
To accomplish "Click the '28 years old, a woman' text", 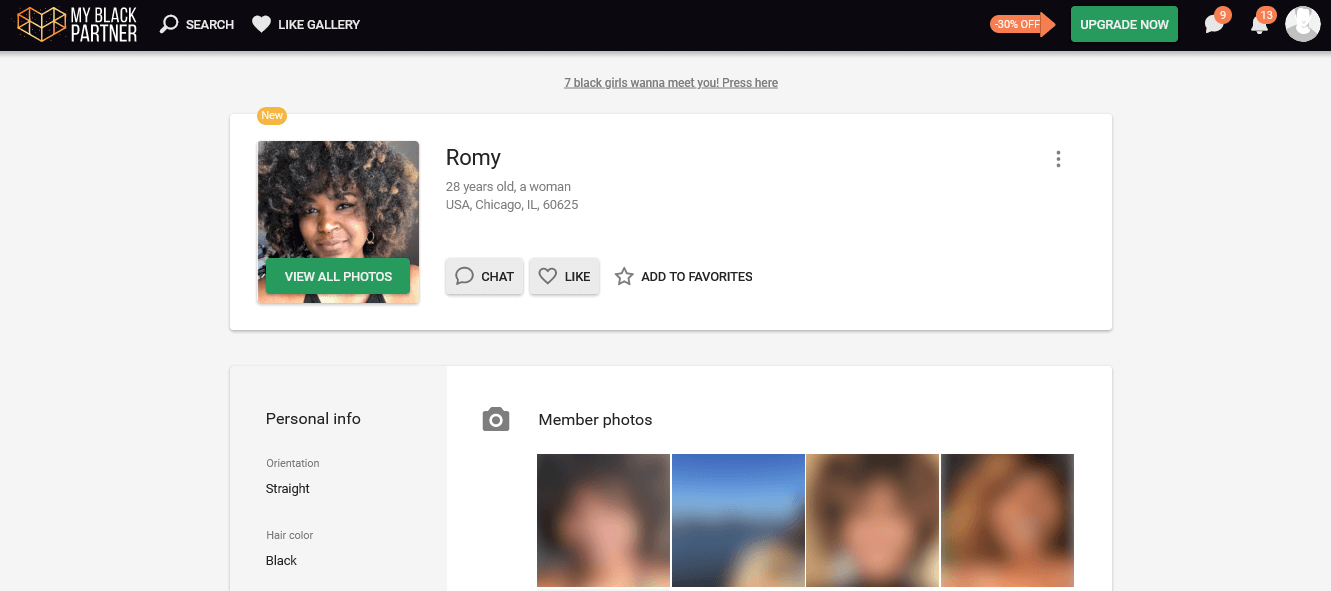I will tap(508, 187).
